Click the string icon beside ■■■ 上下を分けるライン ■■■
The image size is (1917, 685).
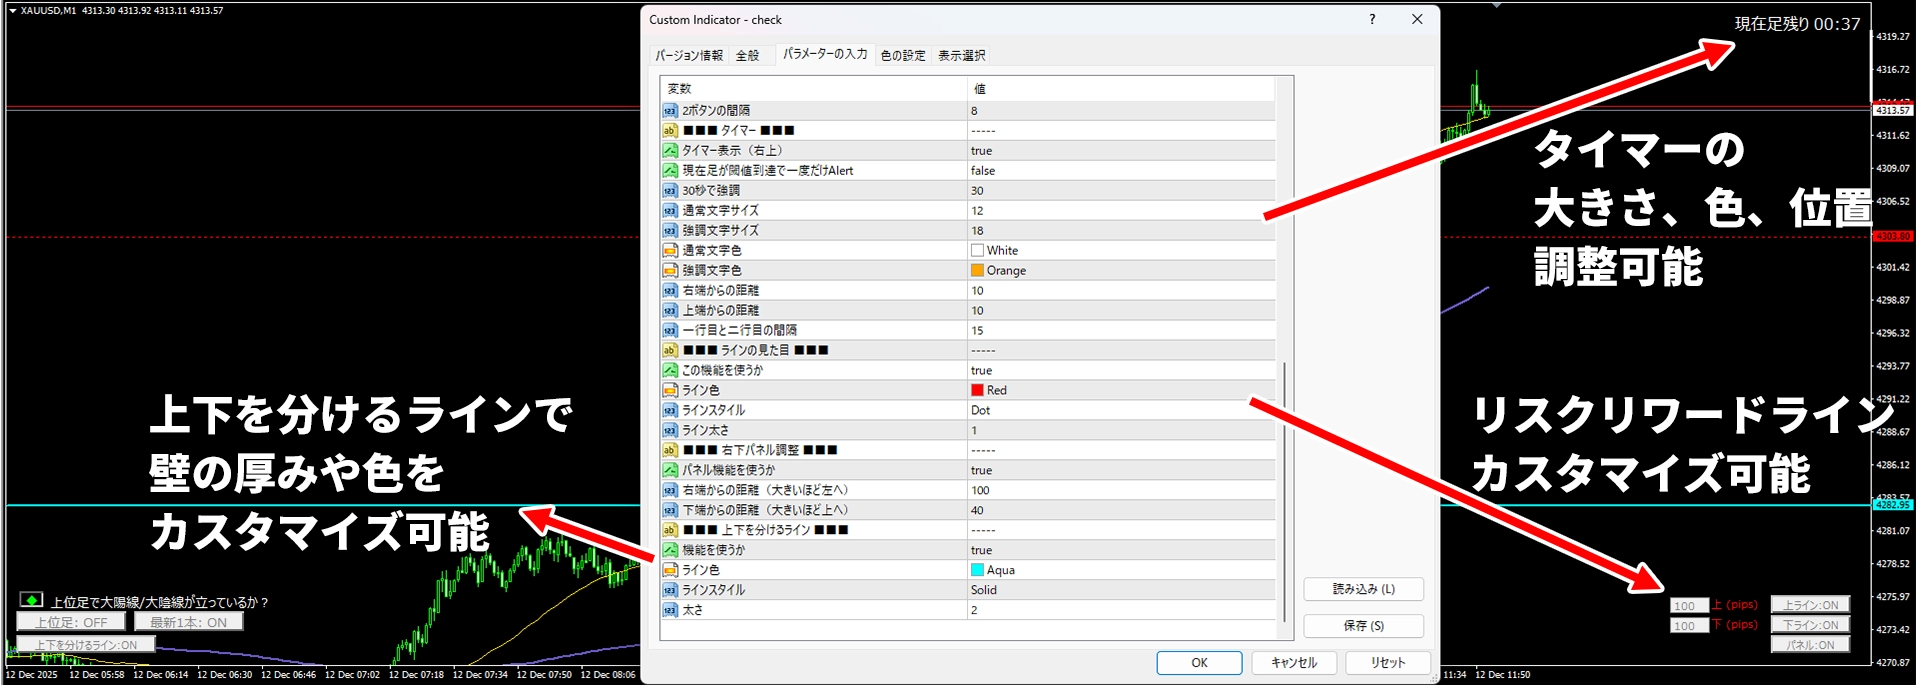pos(670,530)
